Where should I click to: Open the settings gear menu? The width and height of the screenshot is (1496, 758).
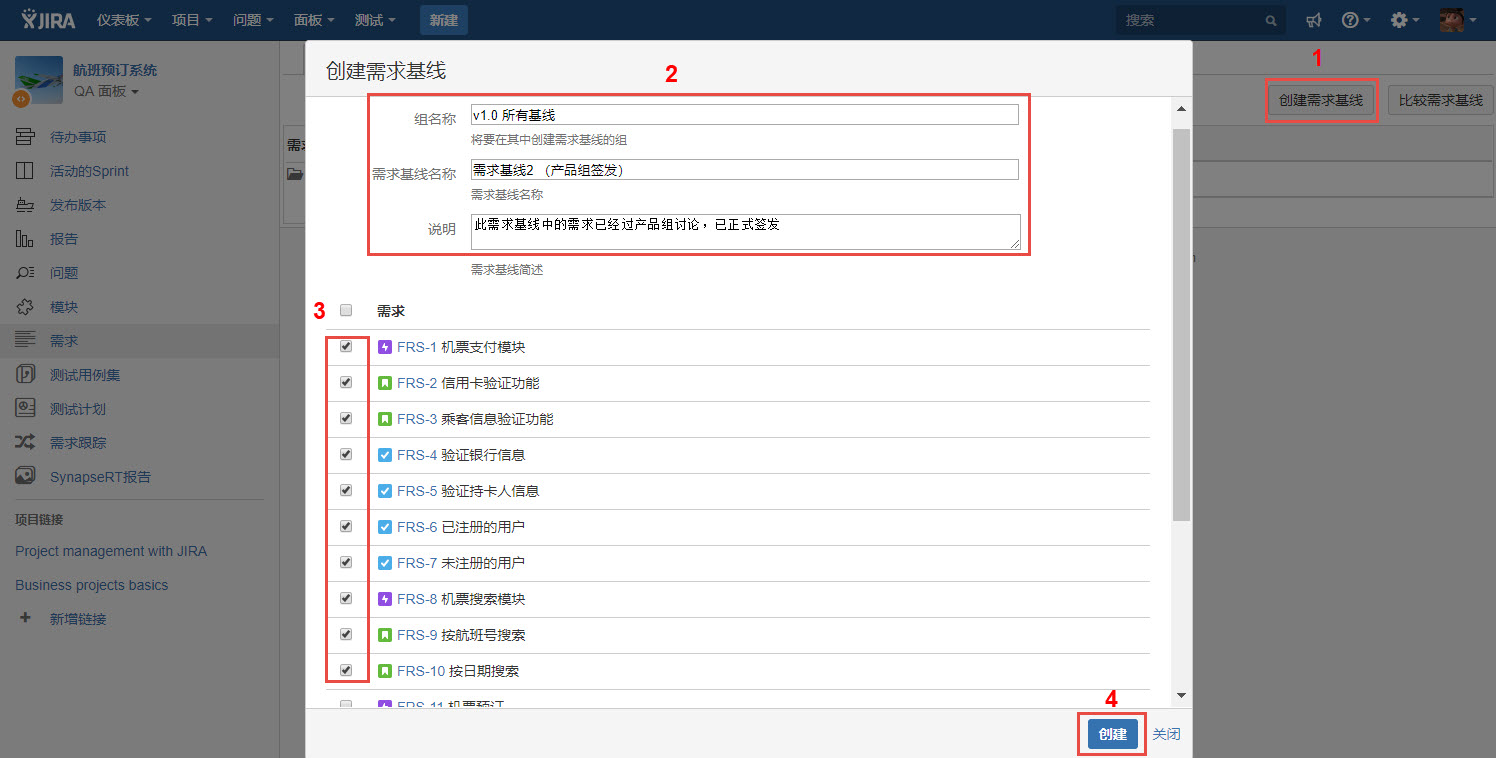(x=1405, y=20)
